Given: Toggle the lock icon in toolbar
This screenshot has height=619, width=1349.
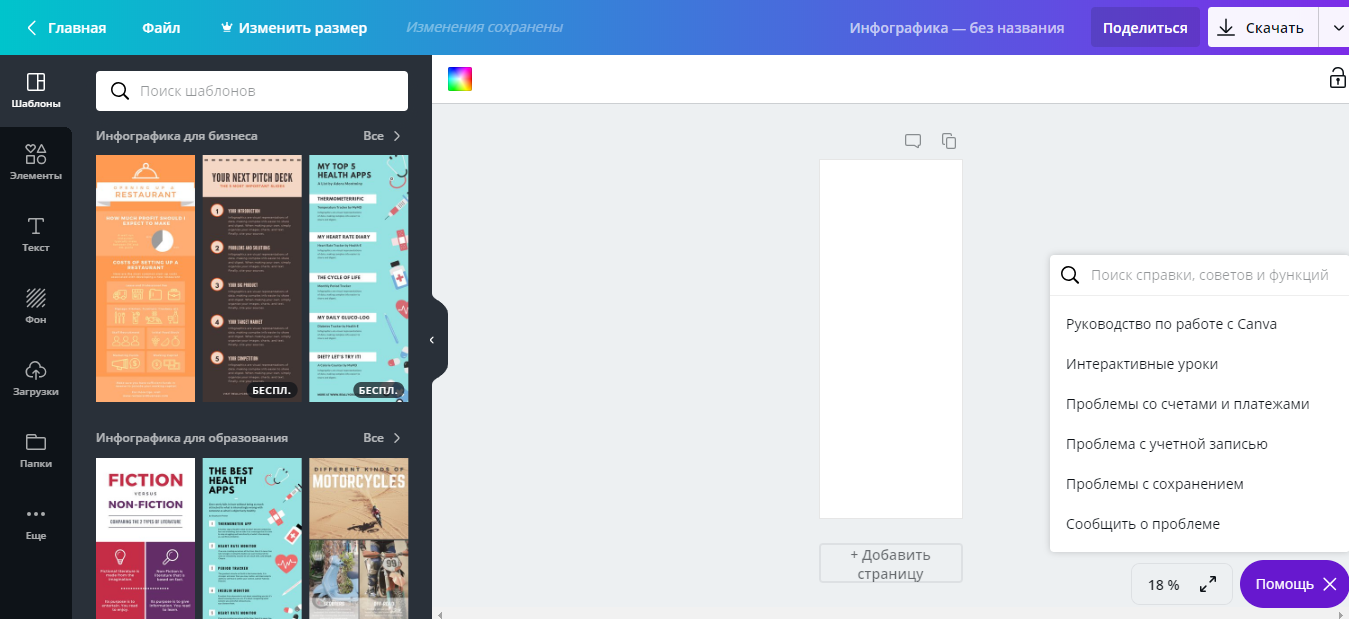Looking at the screenshot, I should click(x=1337, y=78).
